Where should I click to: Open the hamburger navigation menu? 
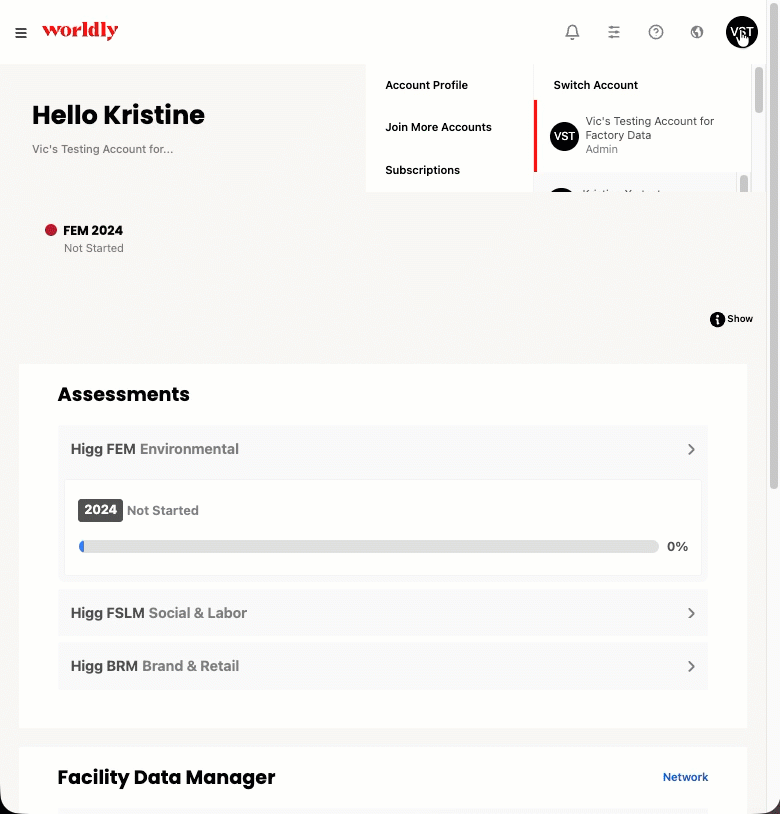point(21,33)
